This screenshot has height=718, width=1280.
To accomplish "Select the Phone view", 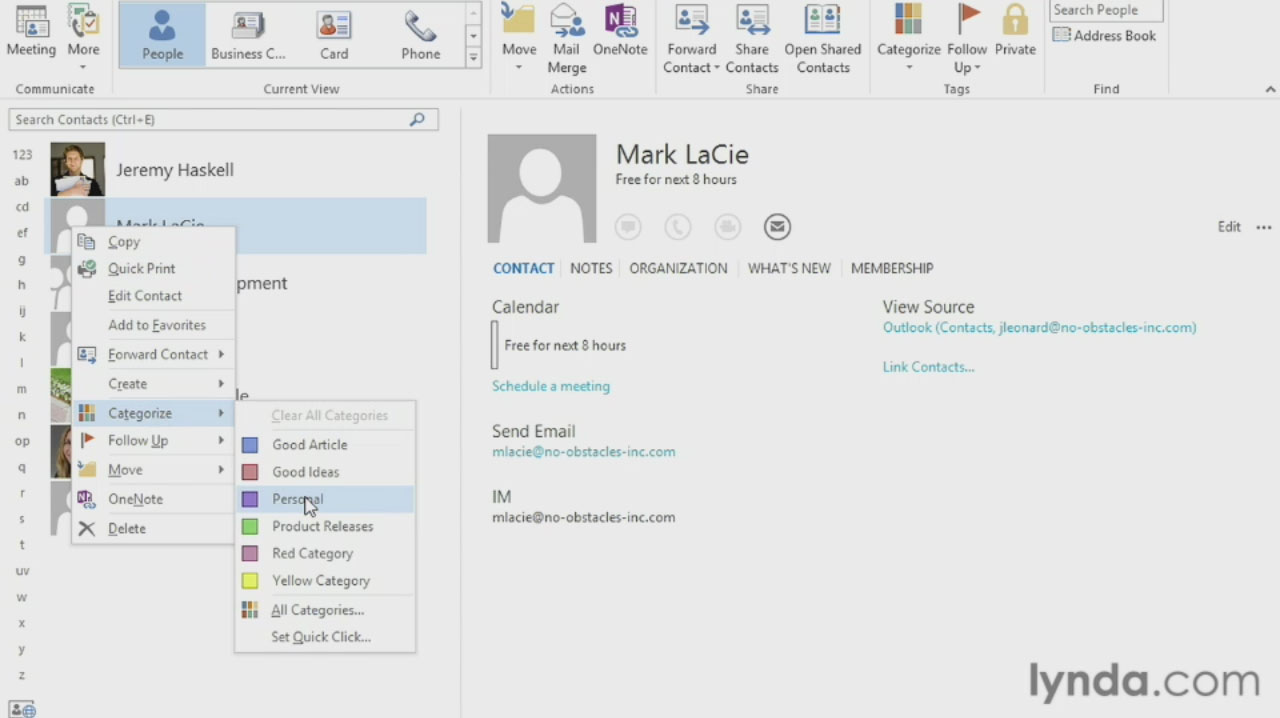I will pos(420,35).
